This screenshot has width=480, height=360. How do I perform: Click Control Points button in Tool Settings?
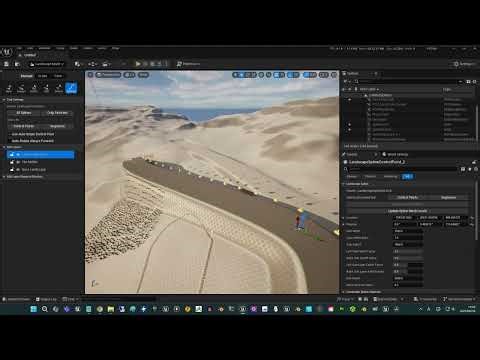tap(24, 126)
